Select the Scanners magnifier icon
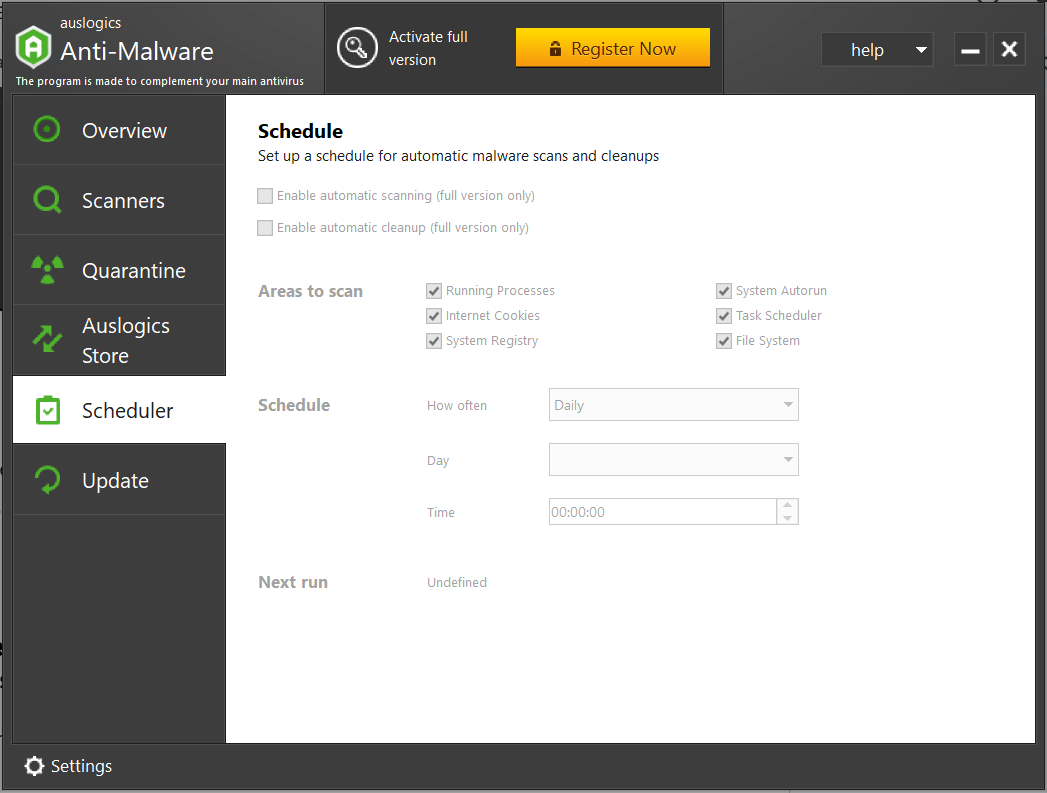The height and width of the screenshot is (793, 1047). point(47,200)
